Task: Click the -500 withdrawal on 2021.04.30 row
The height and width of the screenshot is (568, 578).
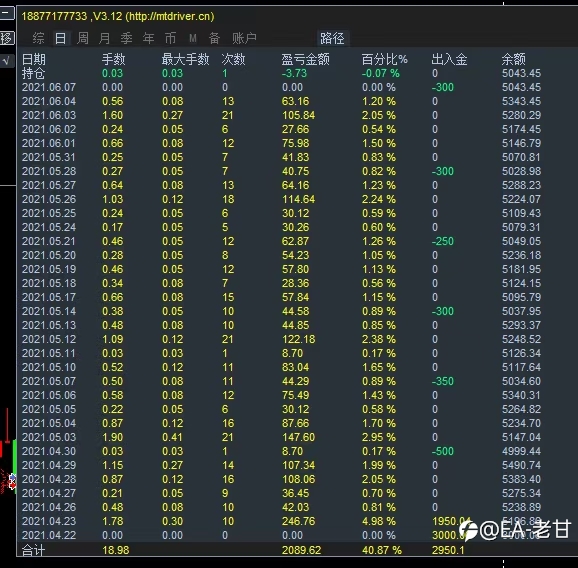Action: pos(443,452)
